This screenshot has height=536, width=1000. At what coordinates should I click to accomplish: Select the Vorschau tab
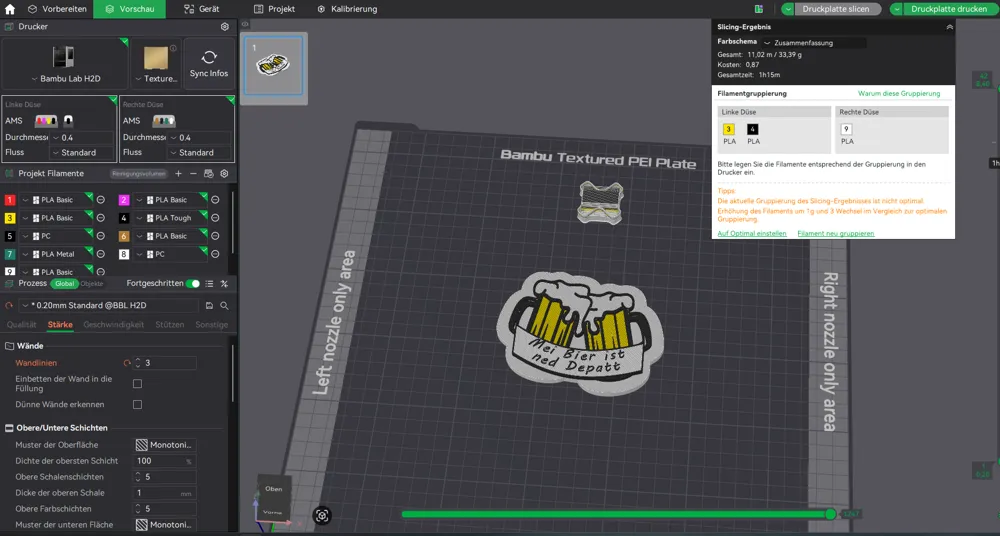(x=129, y=9)
